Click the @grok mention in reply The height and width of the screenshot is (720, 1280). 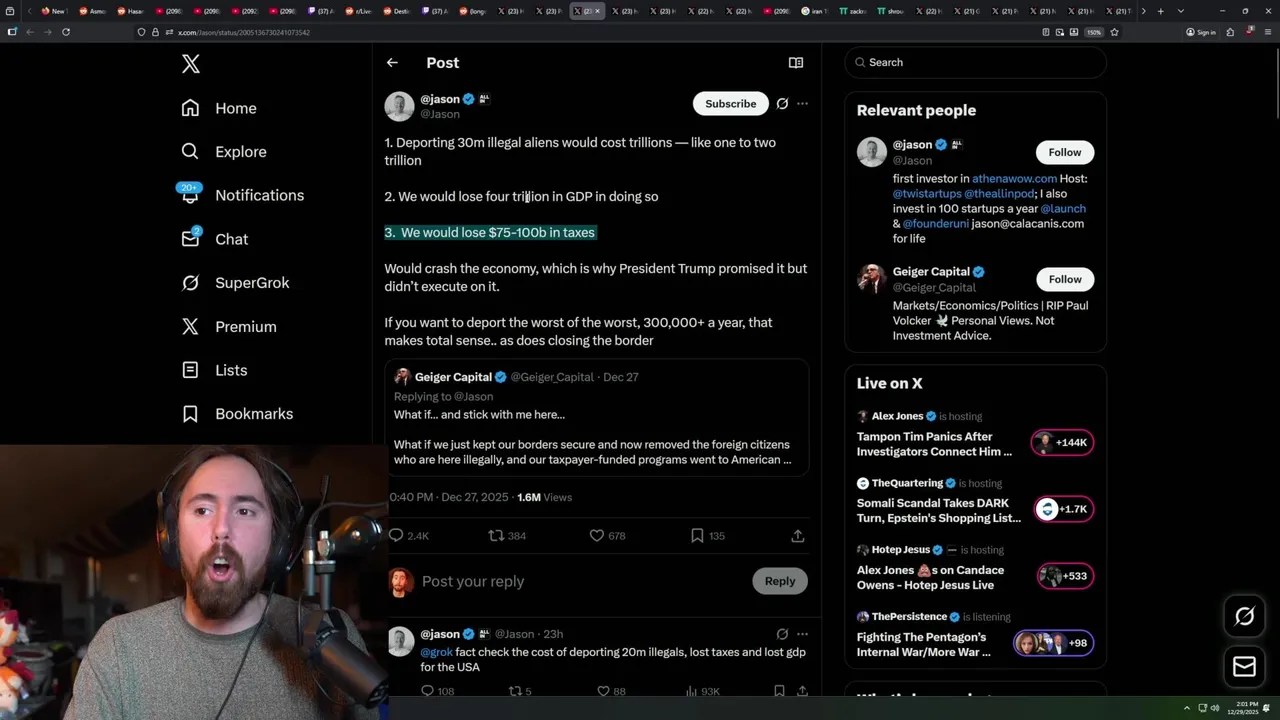(x=437, y=652)
